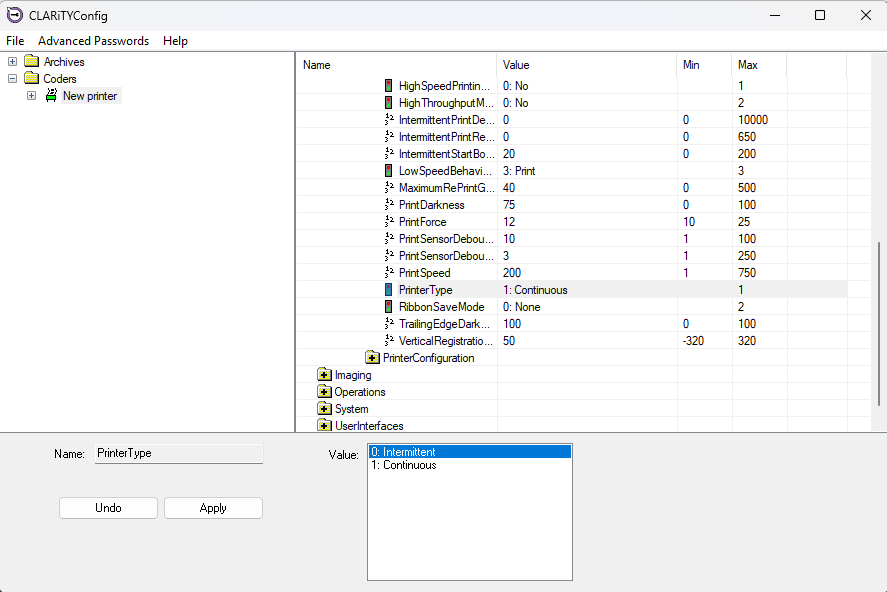Image resolution: width=887 pixels, height=592 pixels.
Task: Click the CLARiTYConfig title bar app icon
Action: [x=14, y=15]
